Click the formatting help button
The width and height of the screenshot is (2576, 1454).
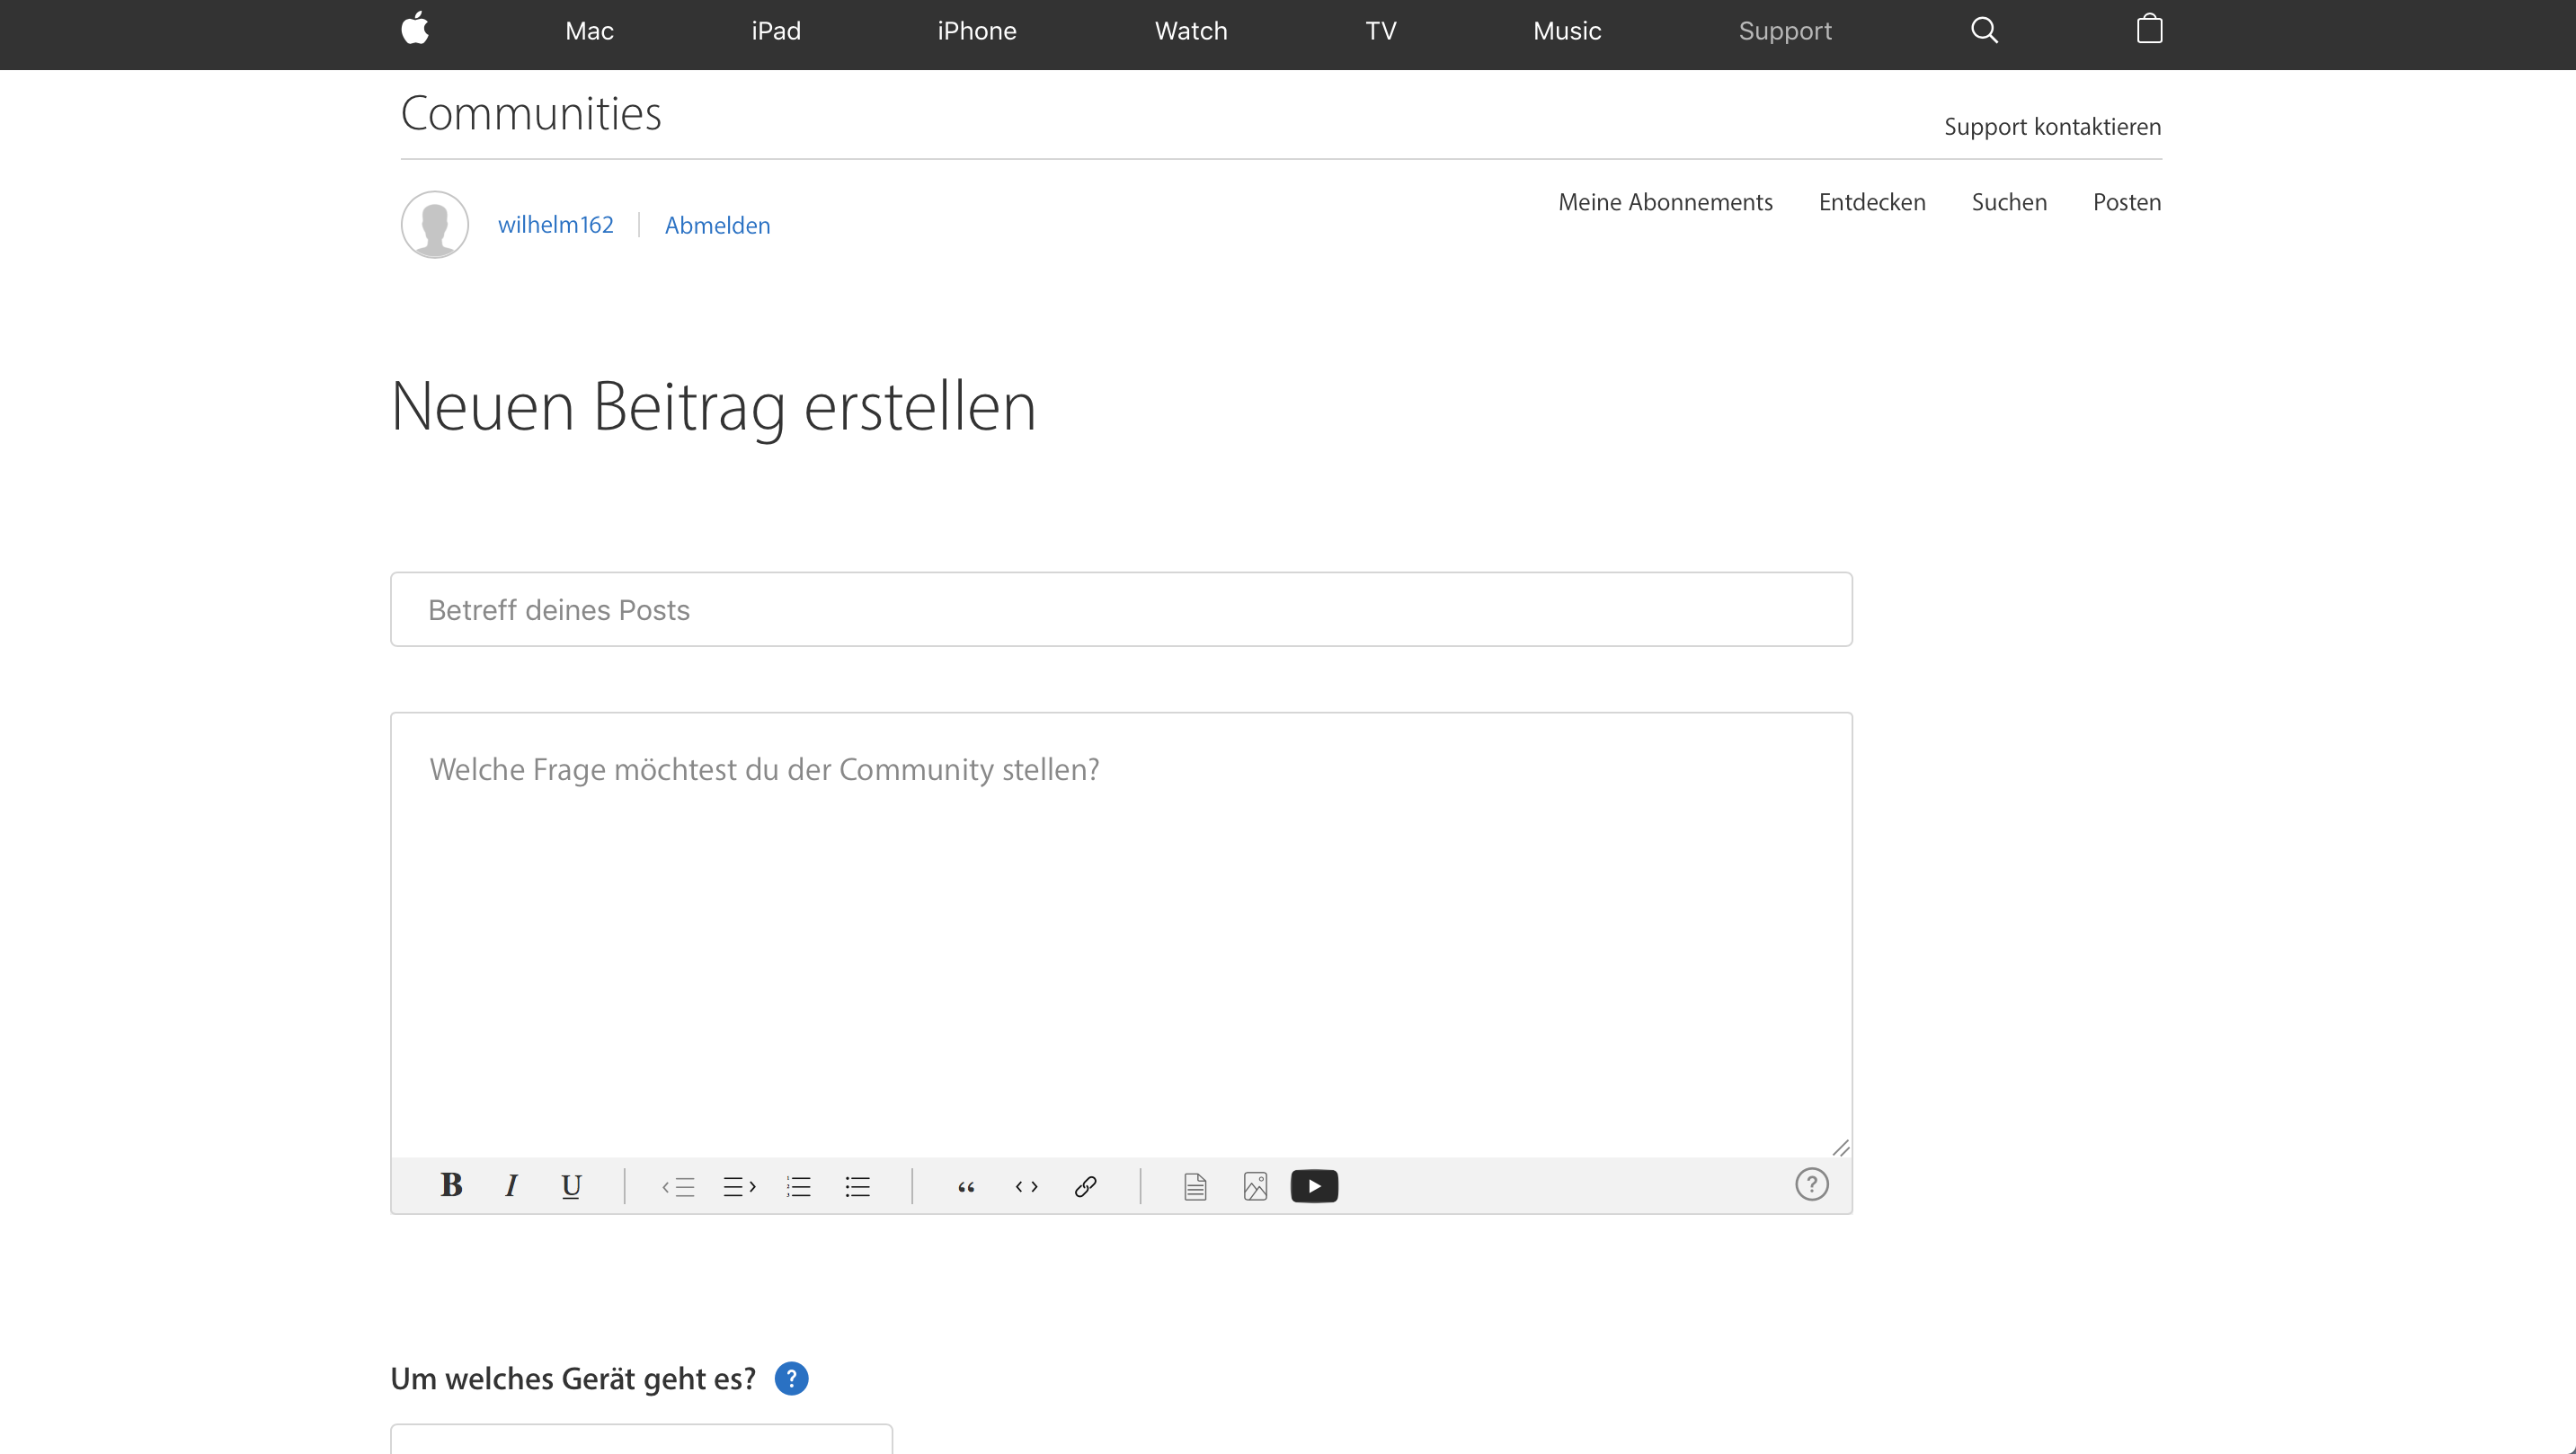click(x=1812, y=1184)
